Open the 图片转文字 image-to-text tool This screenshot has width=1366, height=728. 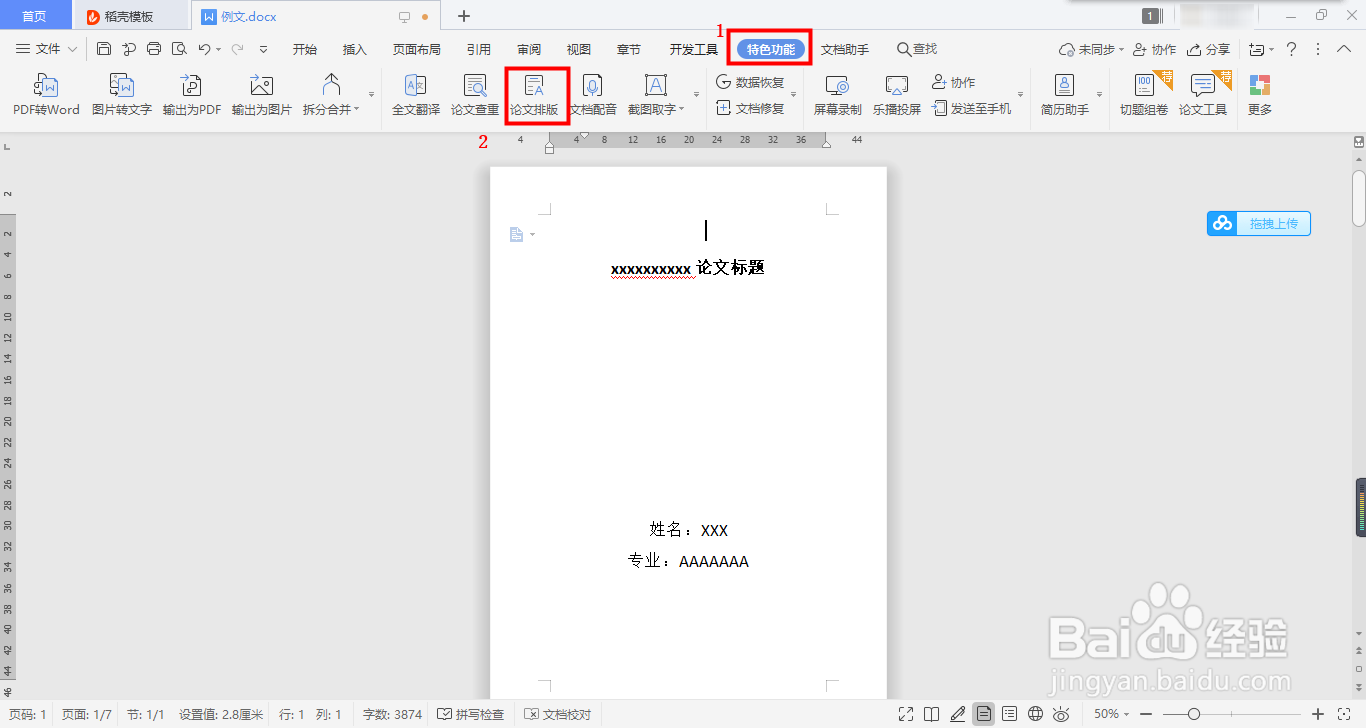[x=120, y=95]
